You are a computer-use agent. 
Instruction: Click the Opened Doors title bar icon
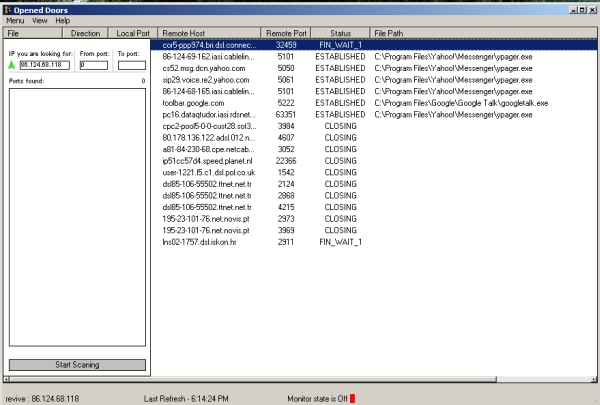(x=7, y=7)
